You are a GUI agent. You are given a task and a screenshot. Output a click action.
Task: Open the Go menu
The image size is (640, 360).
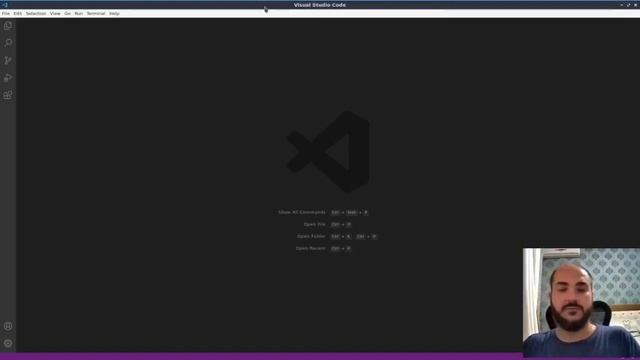pyautogui.click(x=67, y=13)
